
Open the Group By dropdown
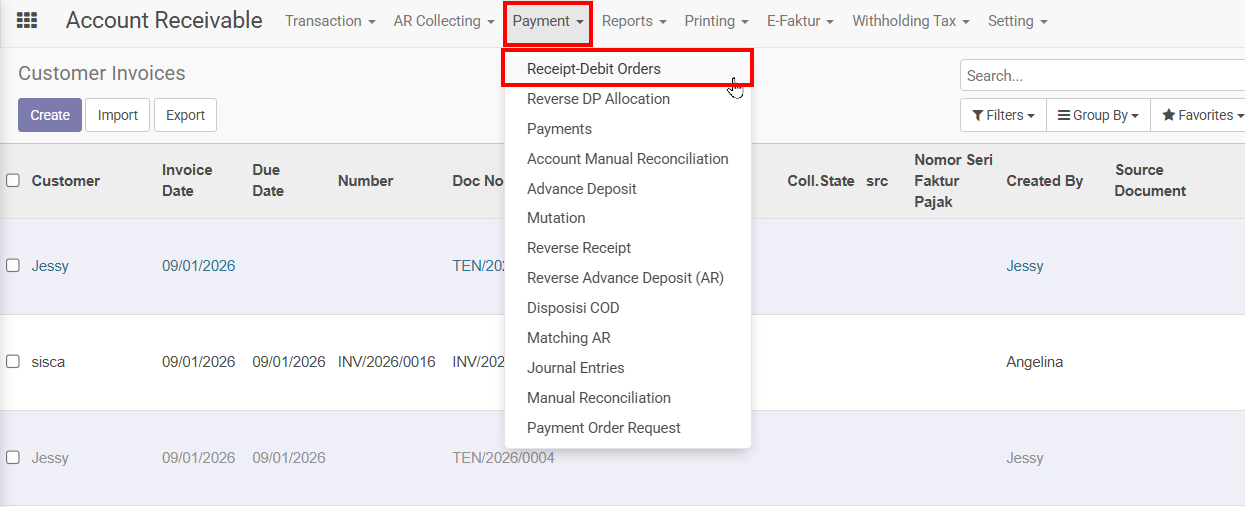(x=1098, y=115)
